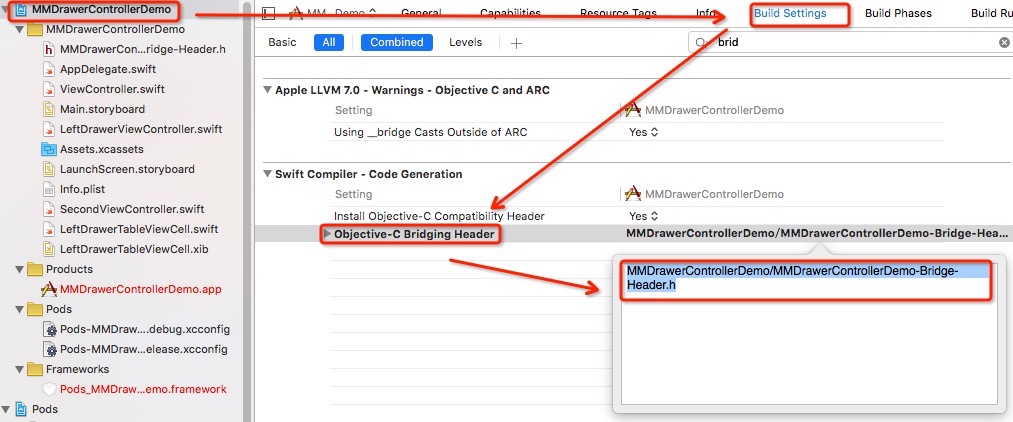
Task: Click the Frameworks folder icon
Action: (34, 370)
